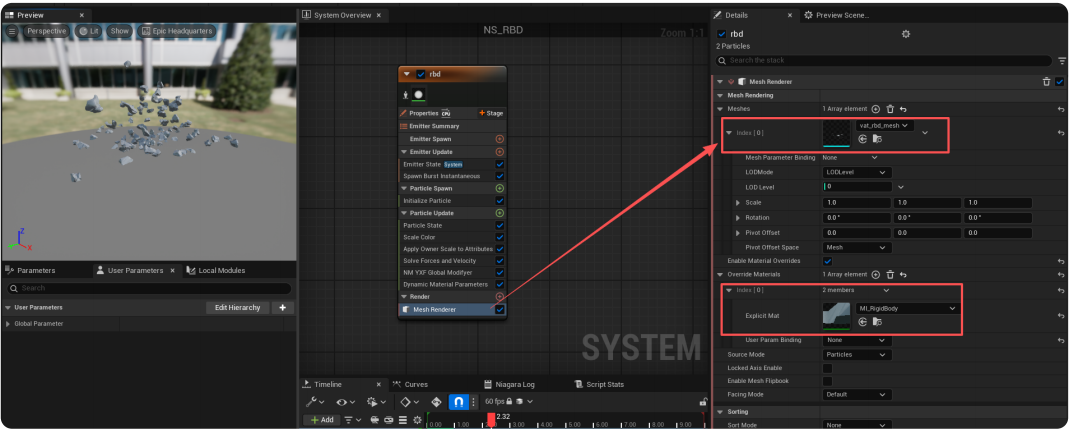Click the add module icon for Particle Update
Image resolution: width=1071 pixels, height=431 pixels.
pos(499,213)
